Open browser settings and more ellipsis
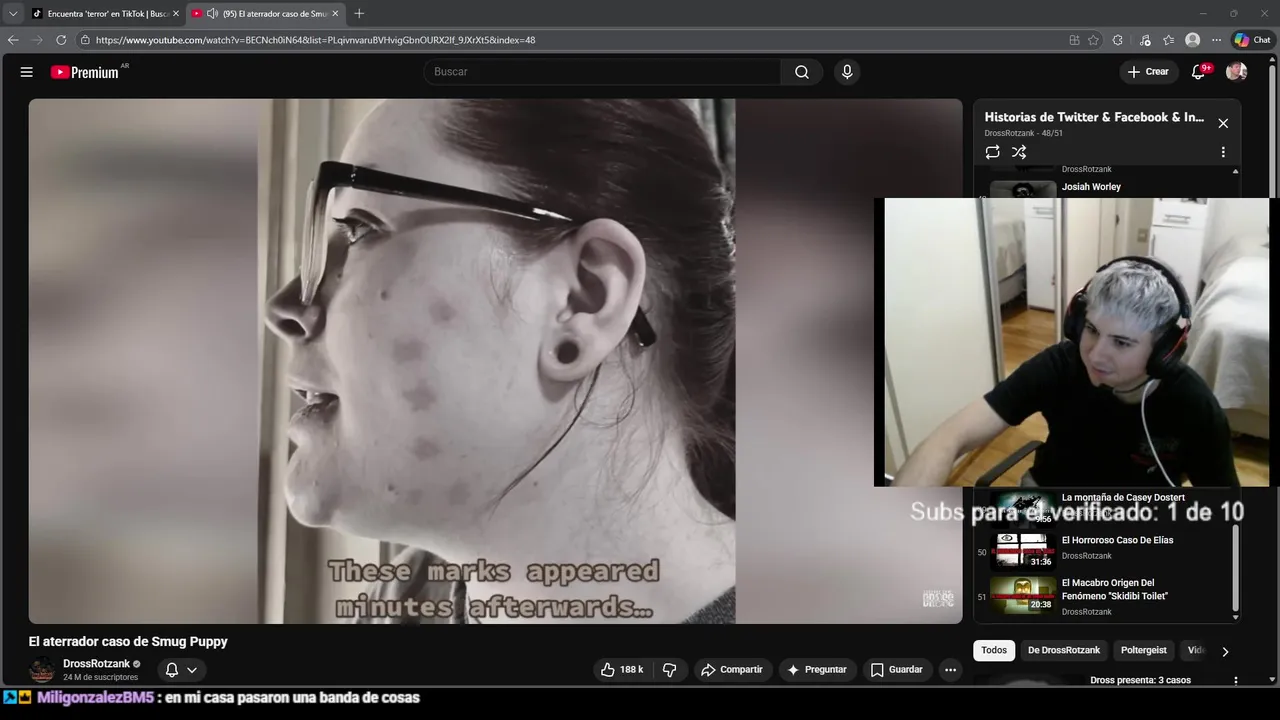Viewport: 1280px width, 720px height. click(1216, 40)
